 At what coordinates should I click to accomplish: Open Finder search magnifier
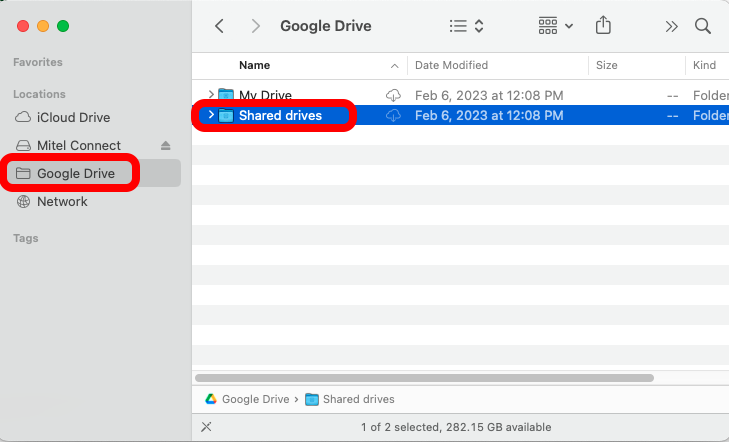[x=702, y=26]
